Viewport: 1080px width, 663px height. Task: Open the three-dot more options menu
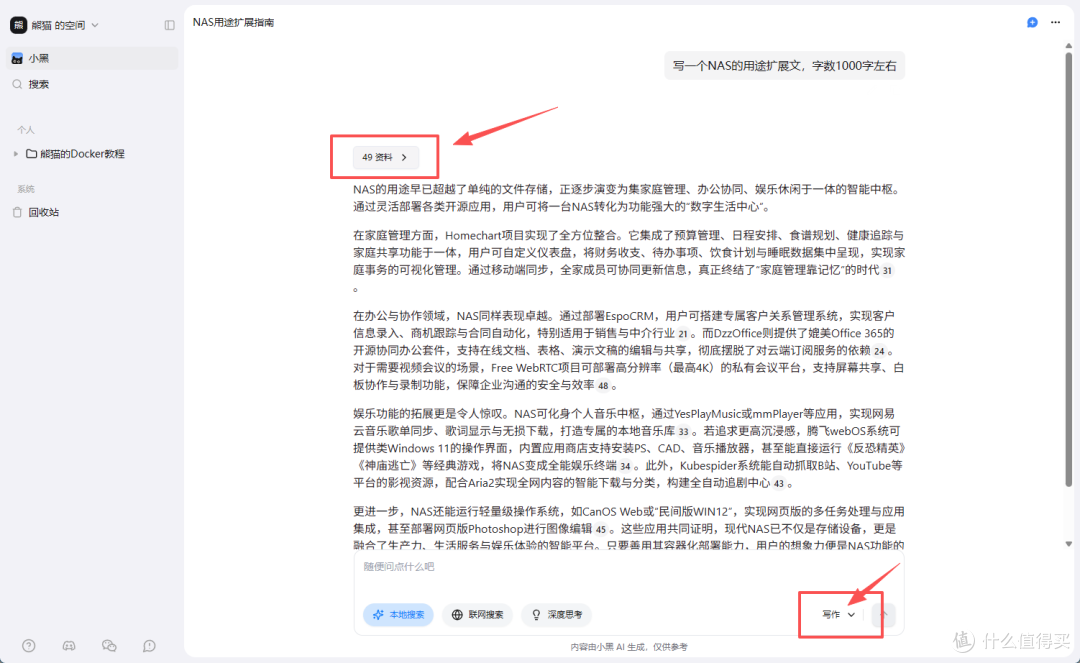pos(1055,23)
